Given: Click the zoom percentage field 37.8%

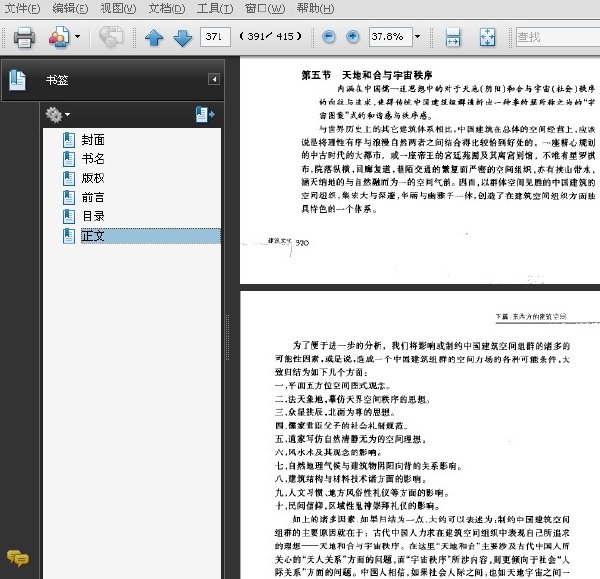Looking at the screenshot, I should 391,37.
